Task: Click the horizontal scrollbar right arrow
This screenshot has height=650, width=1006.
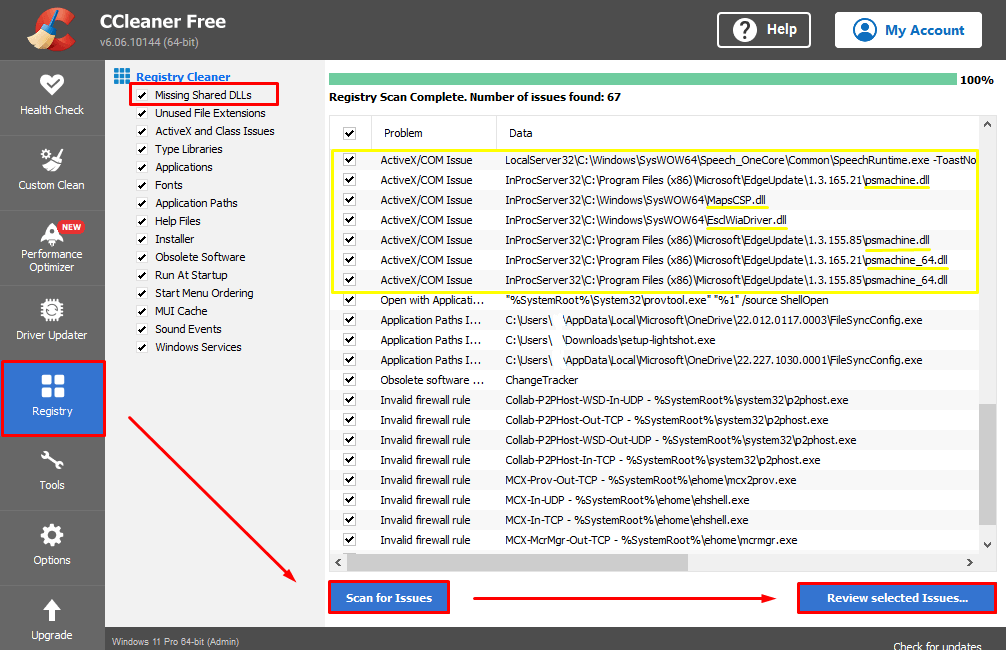Action: click(x=969, y=562)
